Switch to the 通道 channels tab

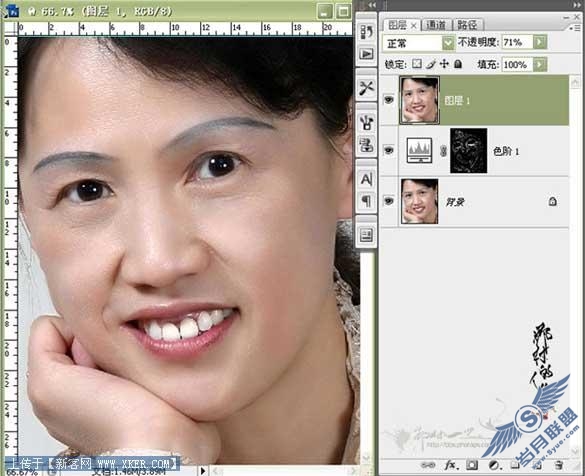click(x=436, y=25)
